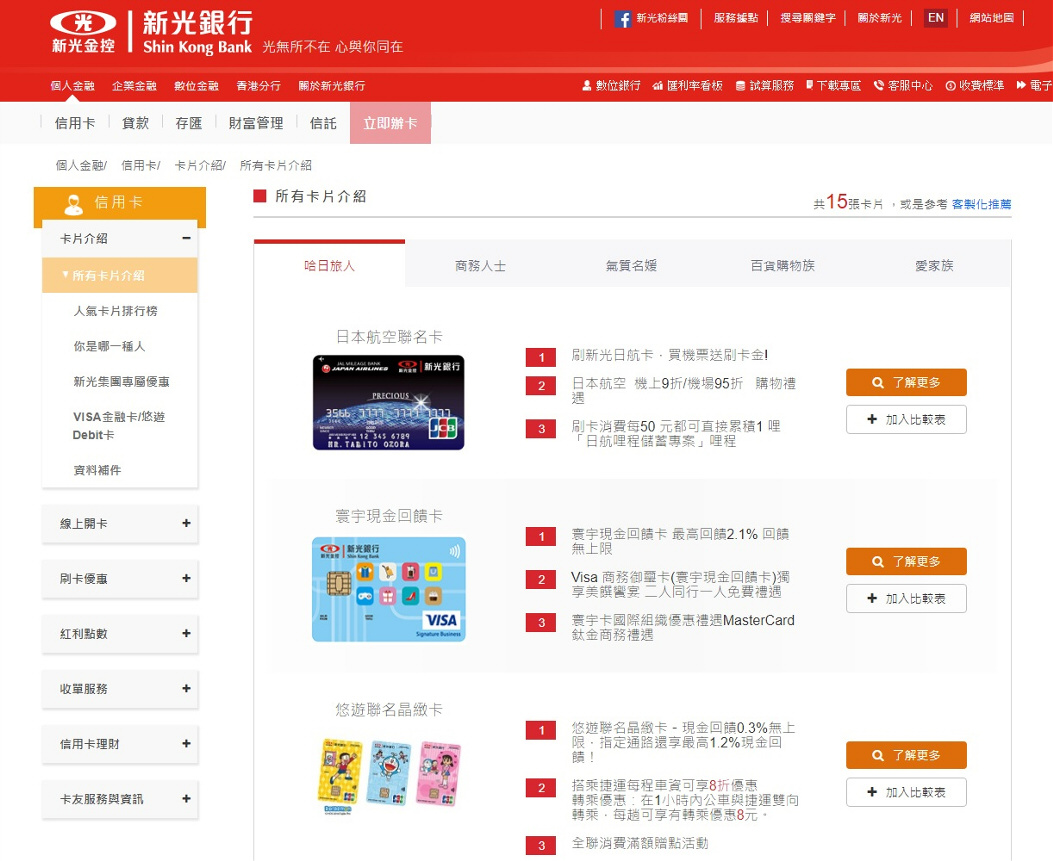1053x861 pixels.
Task: Open the 關於新光銀行 top menu
Action: click(x=332, y=86)
